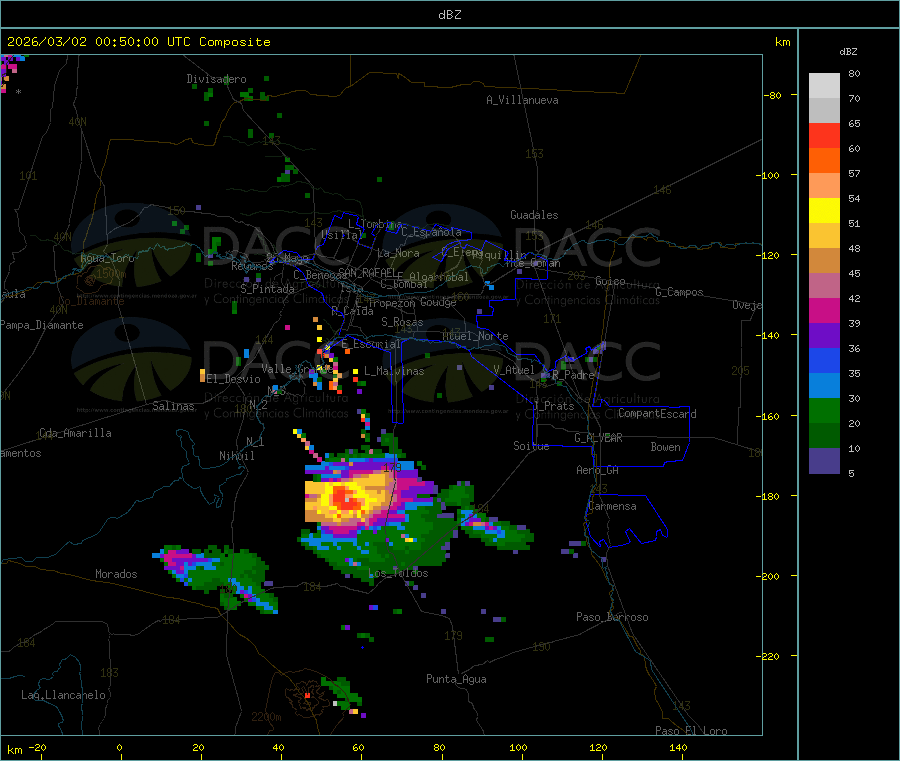Pick the slate 10-5 dBZ legend swatch

(x=824, y=461)
